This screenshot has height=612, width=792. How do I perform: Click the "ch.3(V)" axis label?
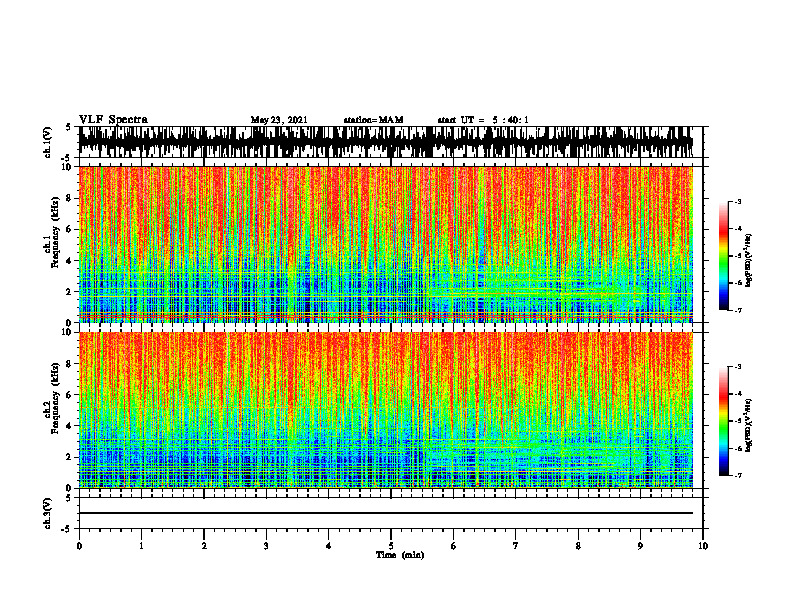48,513
